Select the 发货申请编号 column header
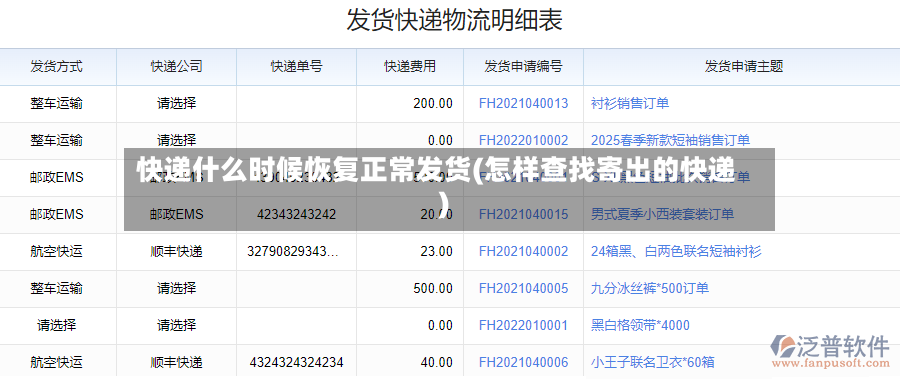The height and width of the screenshot is (379, 900). 523,67
